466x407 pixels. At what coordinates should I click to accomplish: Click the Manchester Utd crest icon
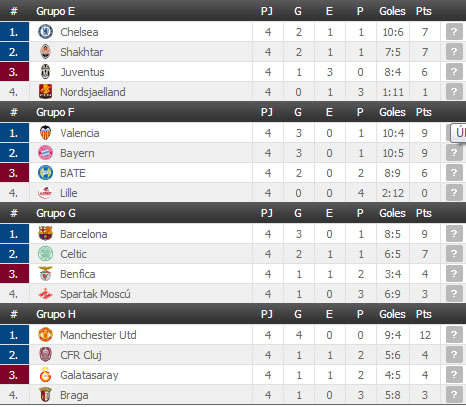(x=45, y=335)
